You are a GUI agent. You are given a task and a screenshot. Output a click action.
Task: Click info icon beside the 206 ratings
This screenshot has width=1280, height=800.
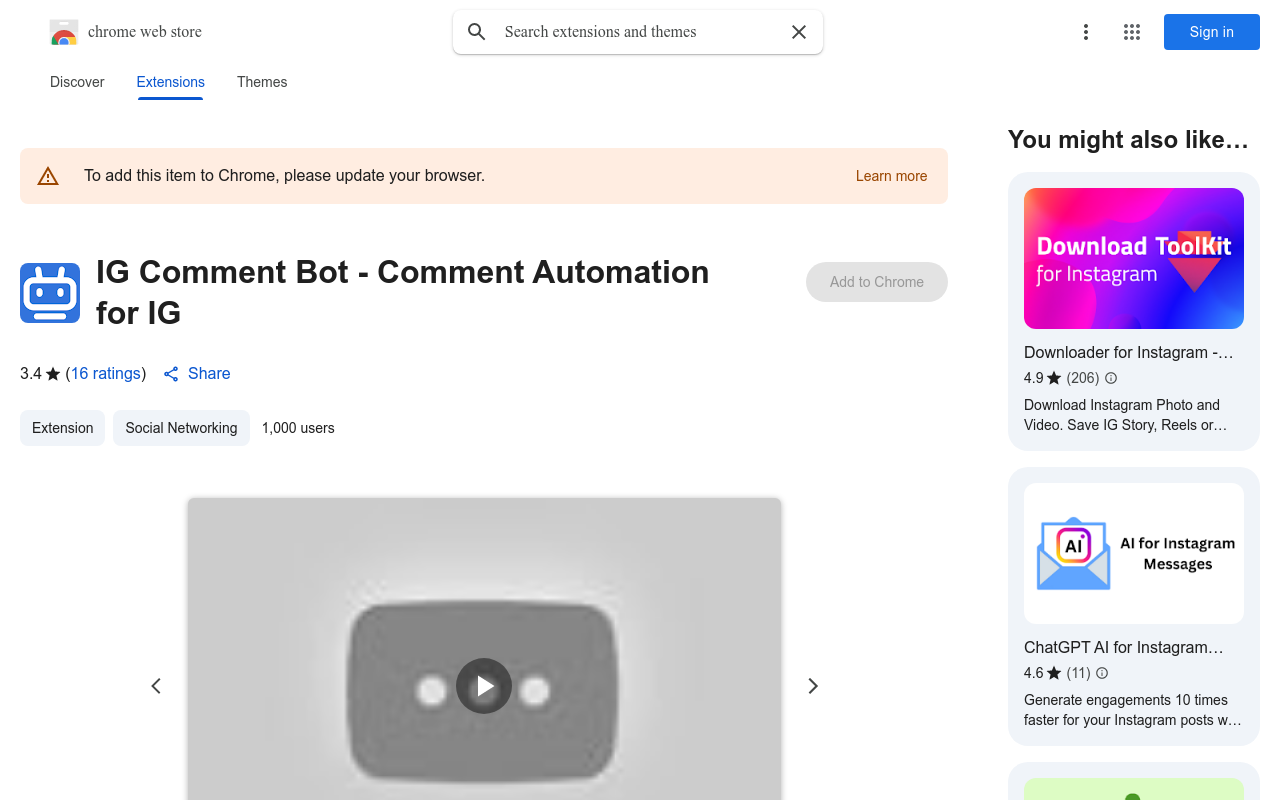[x=1111, y=378]
